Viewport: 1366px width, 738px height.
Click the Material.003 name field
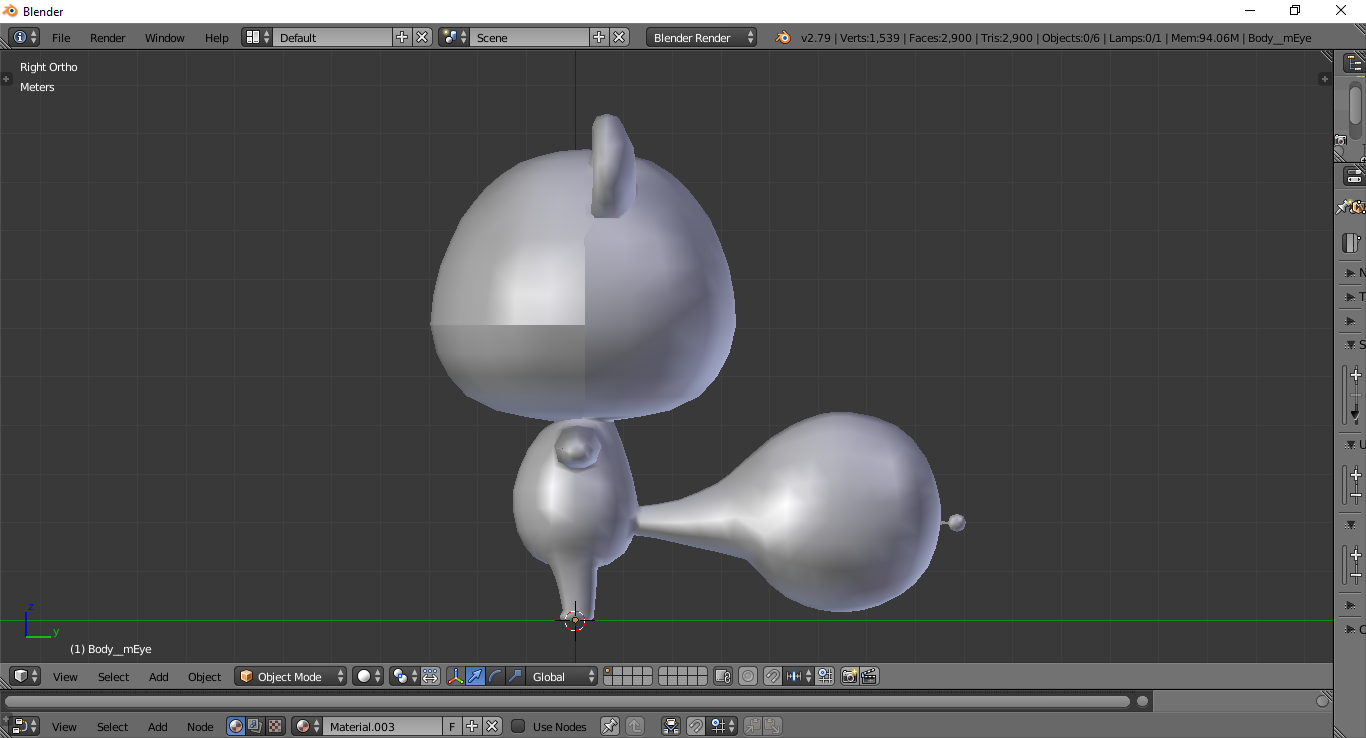click(383, 726)
